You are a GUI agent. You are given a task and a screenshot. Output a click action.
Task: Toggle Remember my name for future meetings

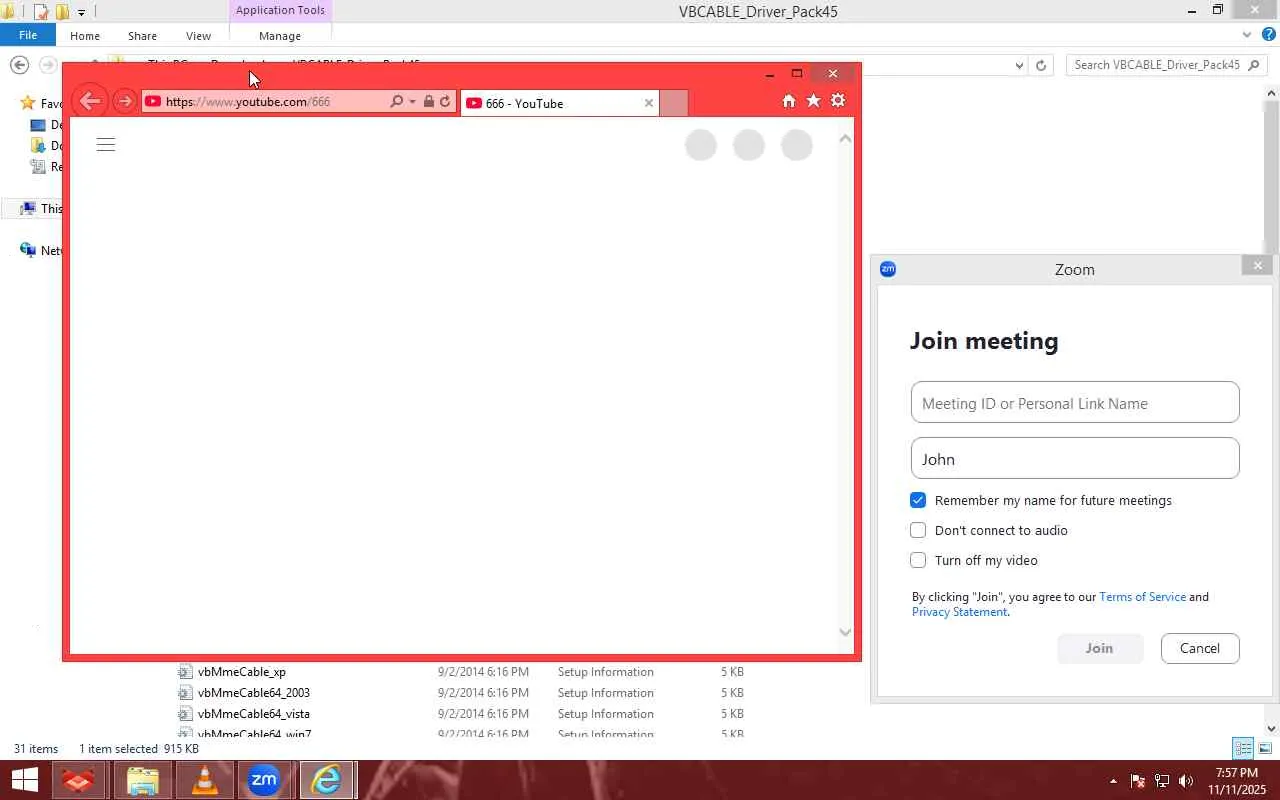point(918,500)
